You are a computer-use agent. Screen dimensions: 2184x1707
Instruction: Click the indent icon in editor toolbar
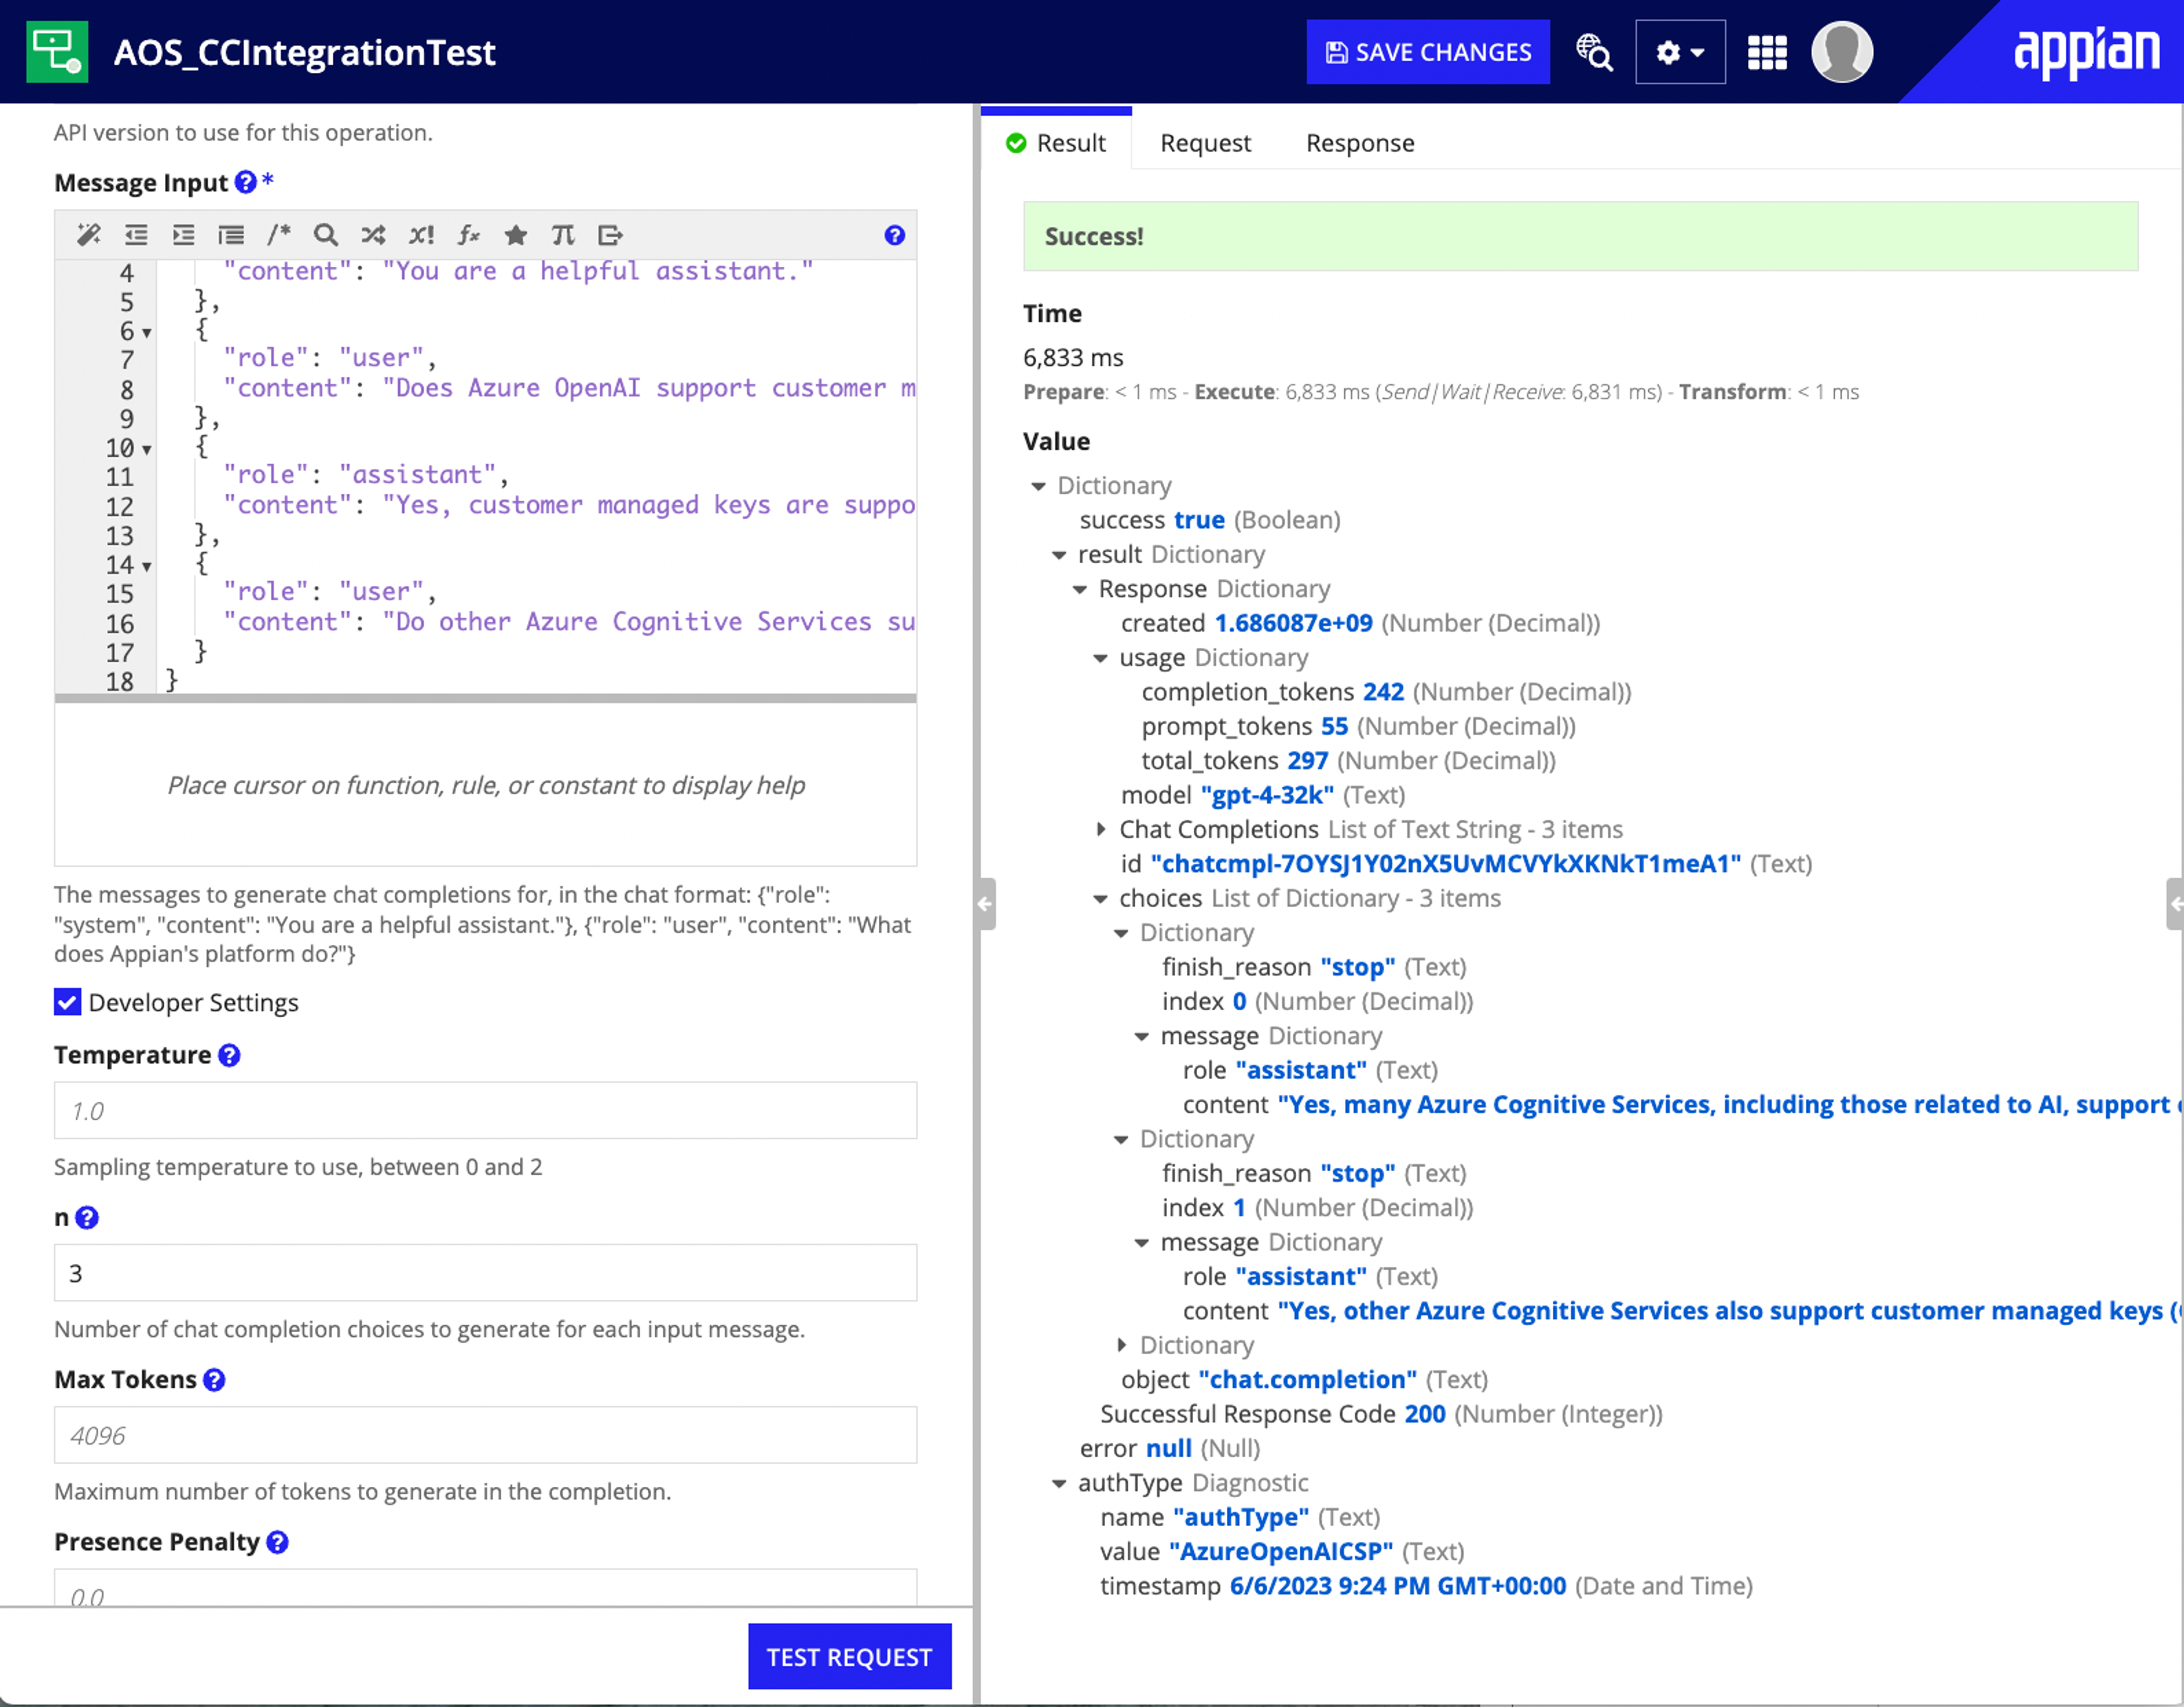184,235
